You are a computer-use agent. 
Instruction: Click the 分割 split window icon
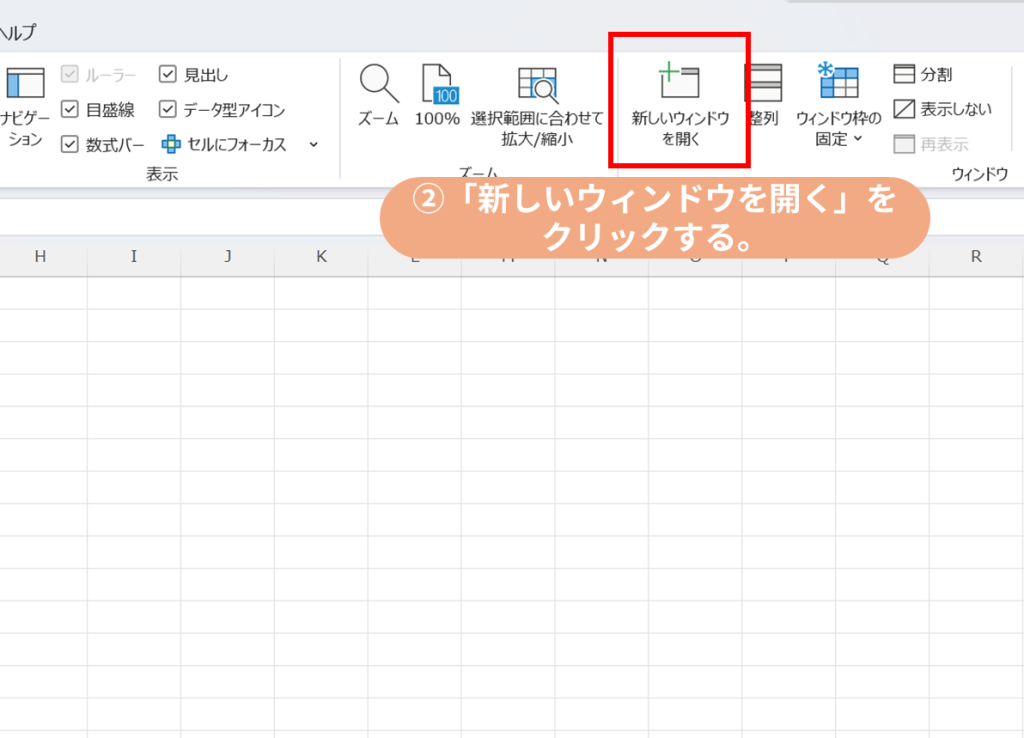(x=904, y=75)
